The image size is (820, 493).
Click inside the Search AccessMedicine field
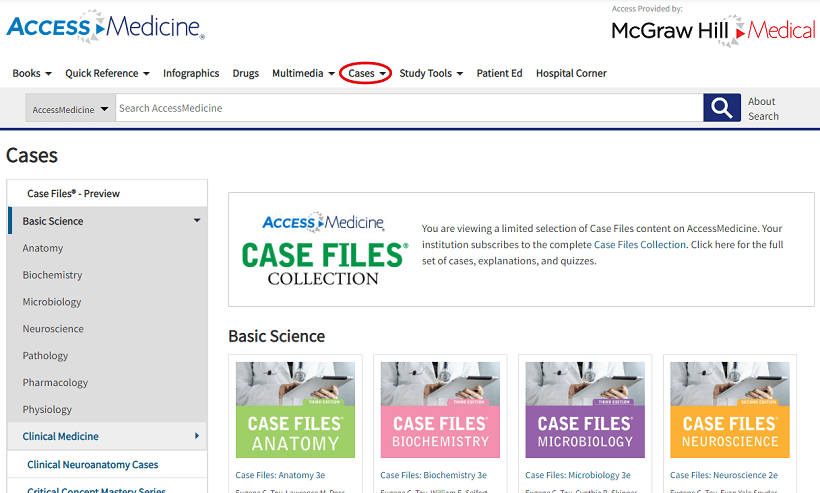409,108
